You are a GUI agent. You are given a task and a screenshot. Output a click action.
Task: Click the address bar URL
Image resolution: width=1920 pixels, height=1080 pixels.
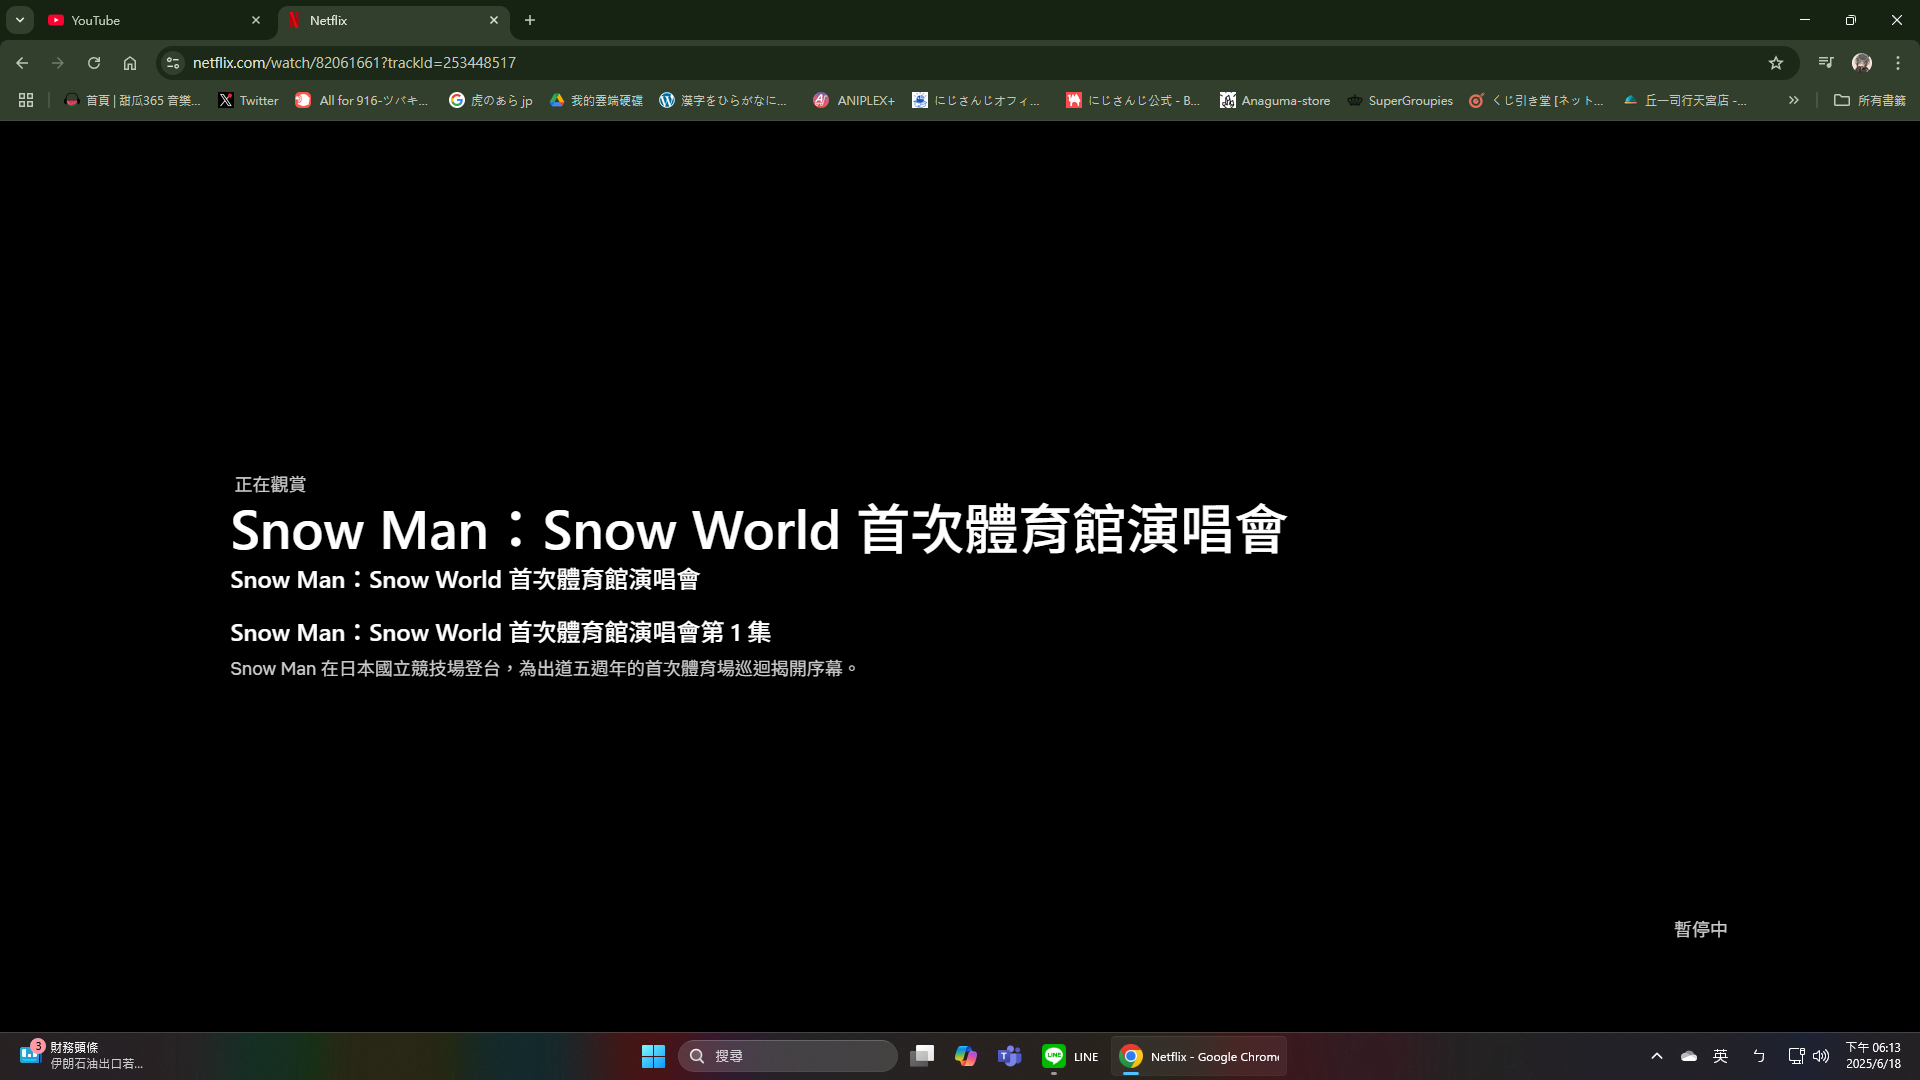coord(354,63)
